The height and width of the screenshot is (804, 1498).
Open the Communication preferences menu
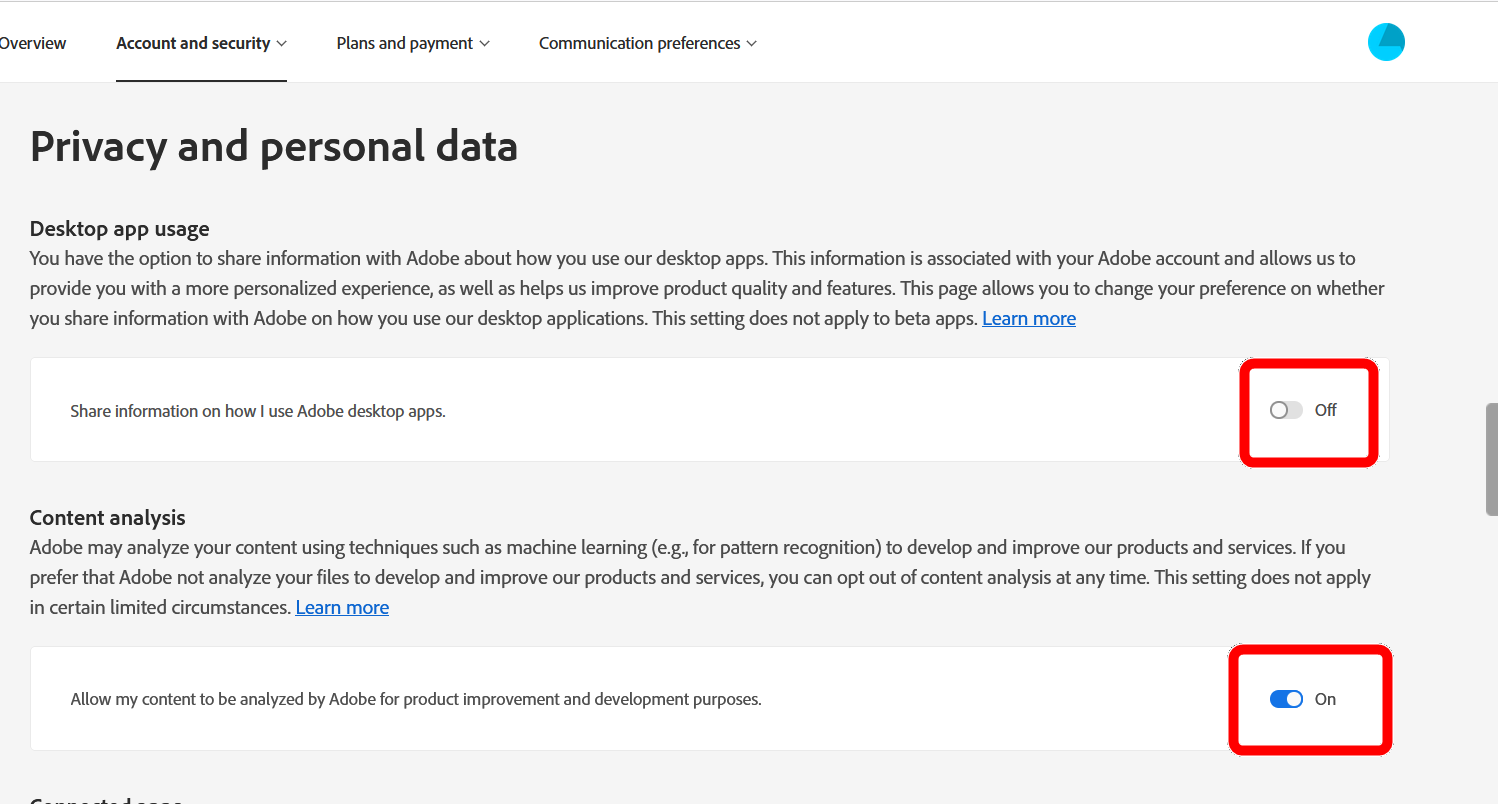(x=640, y=42)
